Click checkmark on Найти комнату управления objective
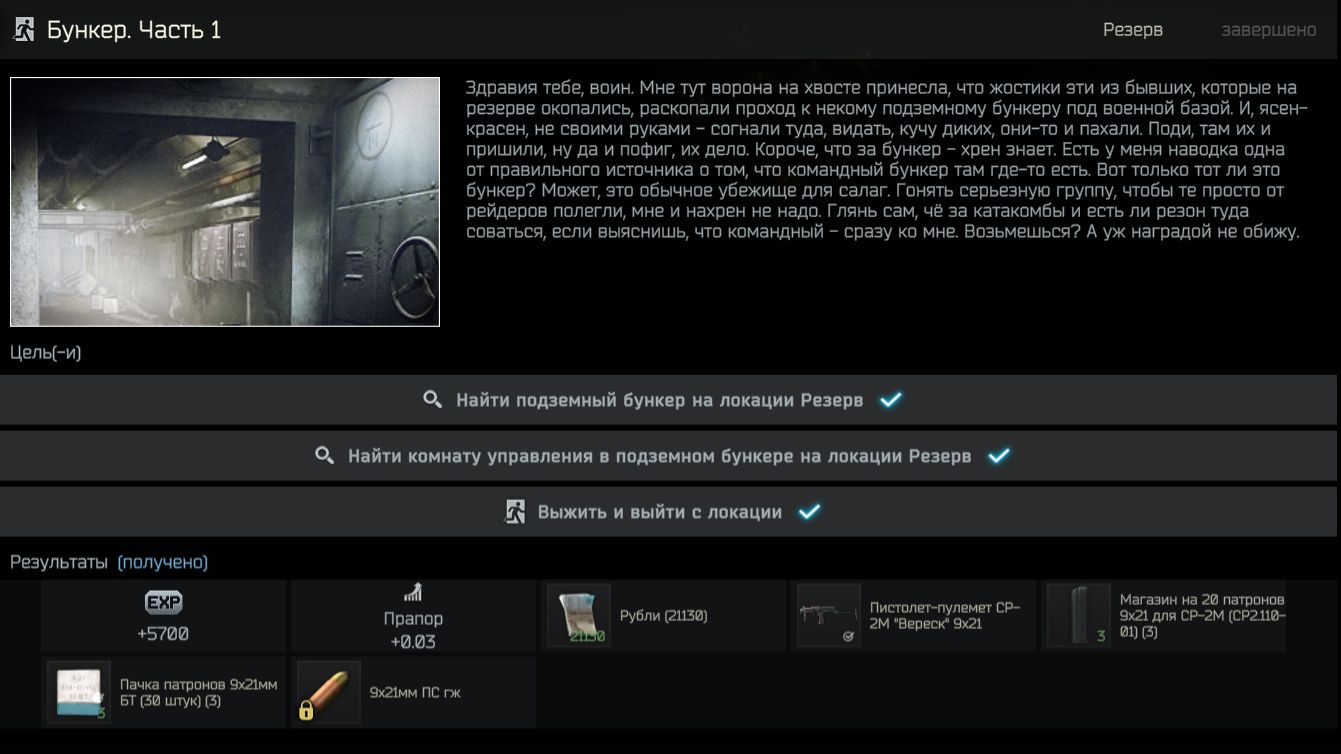Screen dimensions: 1341x754 coord(998,456)
